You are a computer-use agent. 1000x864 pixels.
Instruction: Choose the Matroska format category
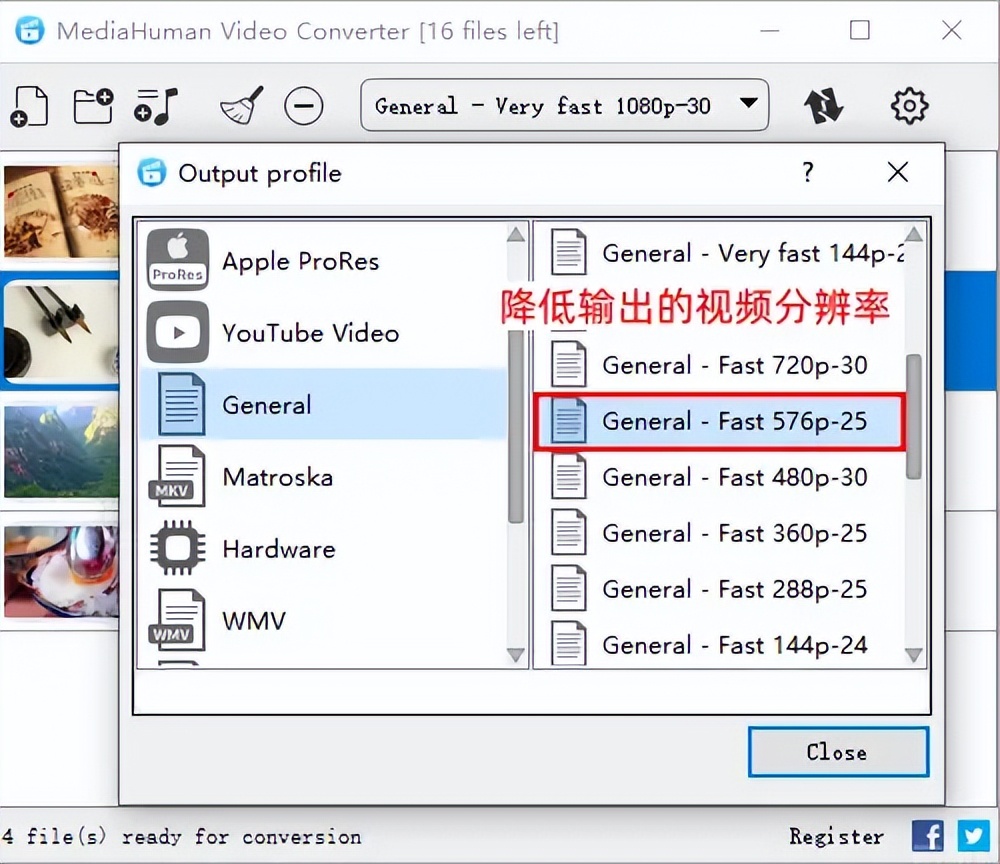click(x=277, y=477)
